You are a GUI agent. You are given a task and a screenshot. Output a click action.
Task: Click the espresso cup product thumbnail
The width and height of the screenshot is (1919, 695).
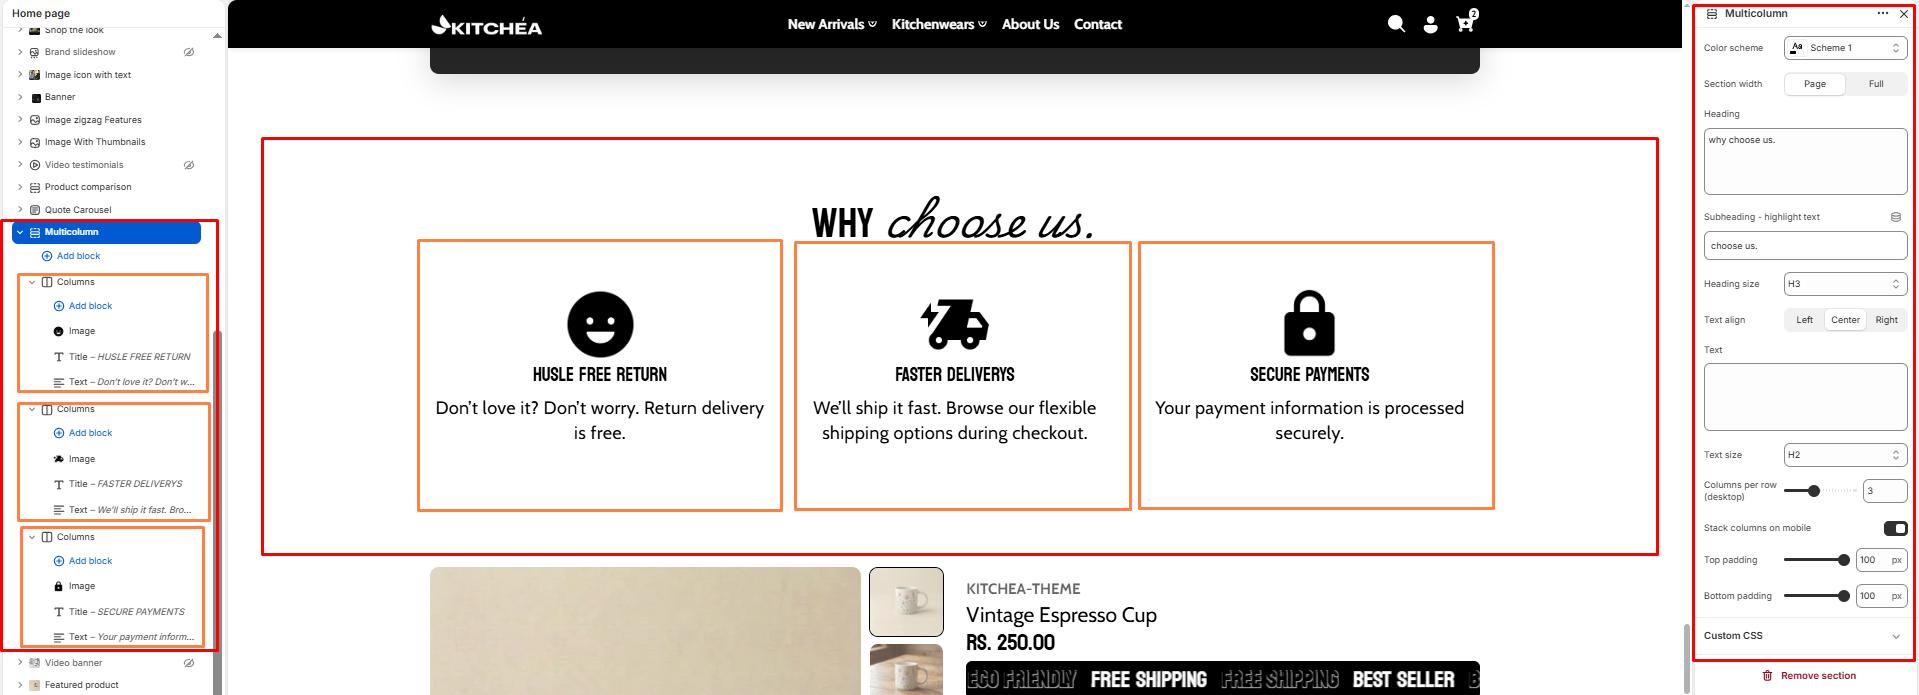pos(906,602)
